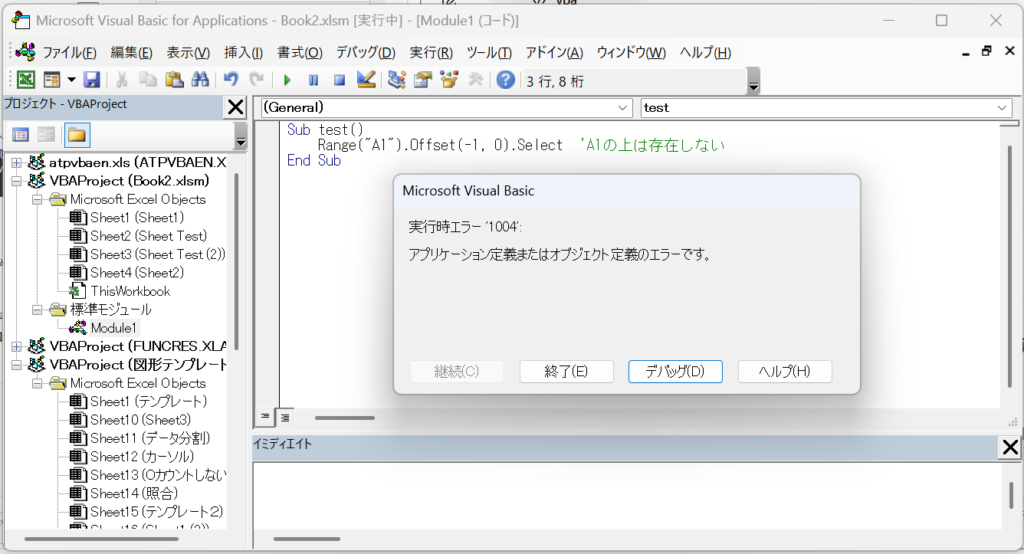Open the ファイル(F) menu

click(x=69, y=53)
